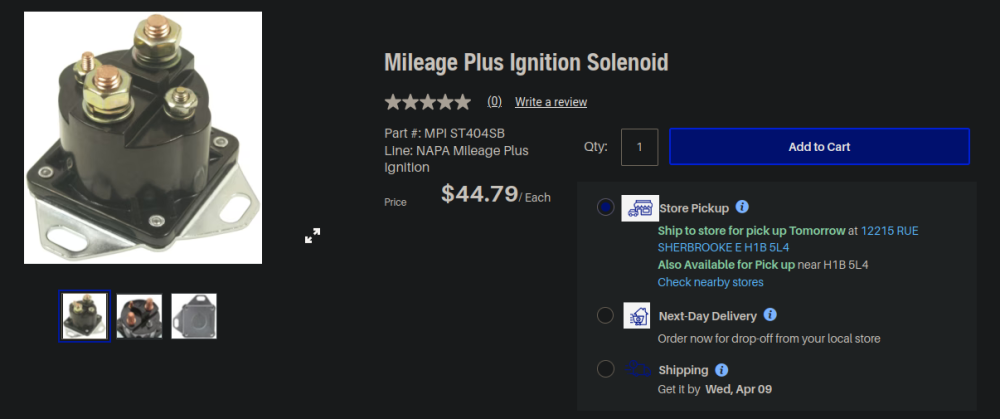View the second product thumbnail image
The image size is (1000, 419).
[139, 316]
